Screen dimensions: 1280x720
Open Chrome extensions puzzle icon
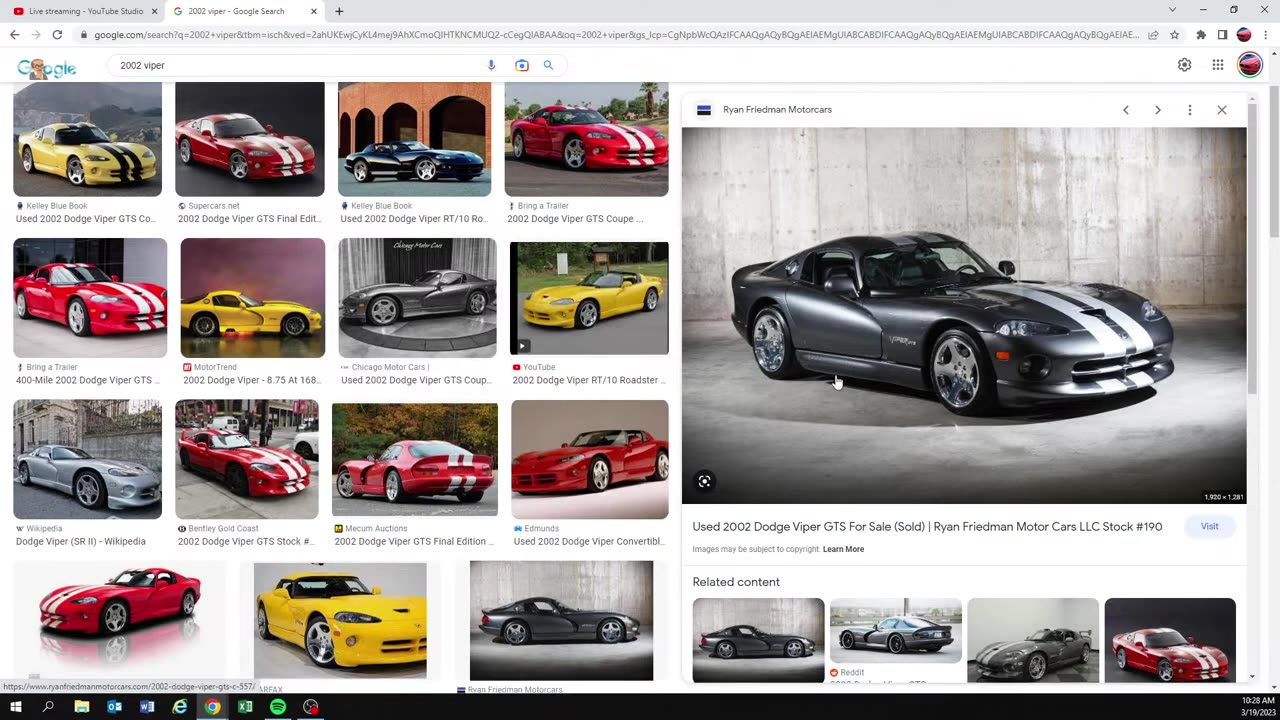1201,35
